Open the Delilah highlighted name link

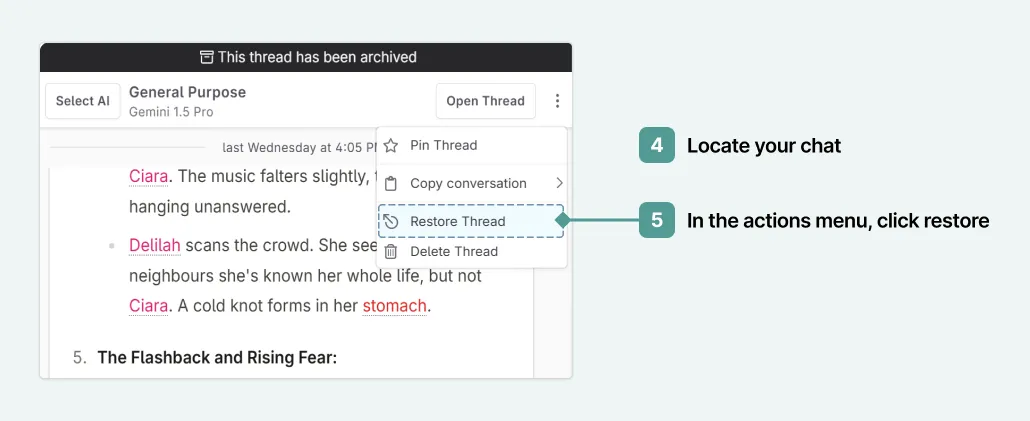coord(154,245)
